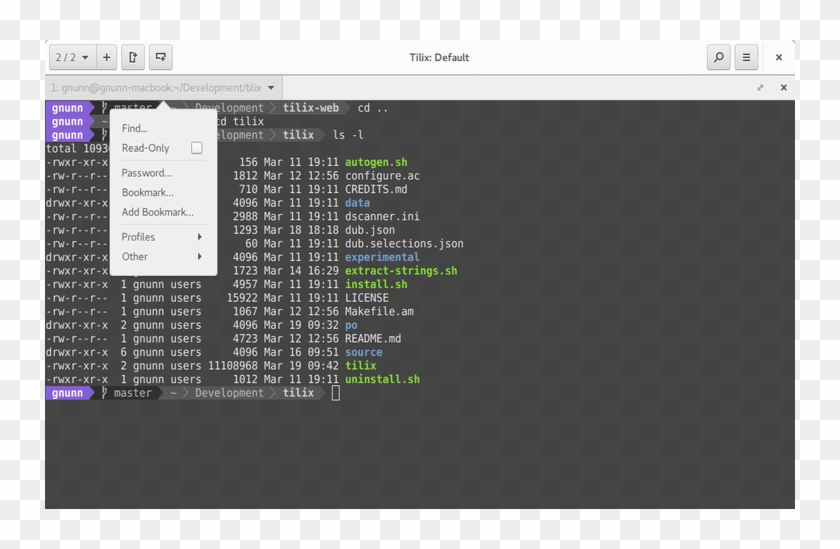The image size is (840, 549).
Task: Close the Tilix window
Action: [779, 57]
